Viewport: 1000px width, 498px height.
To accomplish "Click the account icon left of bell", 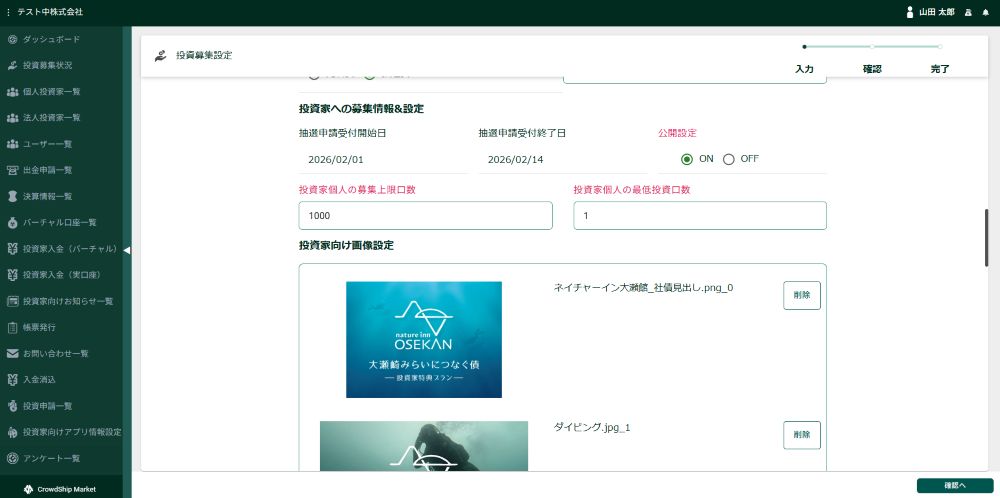I will [x=968, y=12].
